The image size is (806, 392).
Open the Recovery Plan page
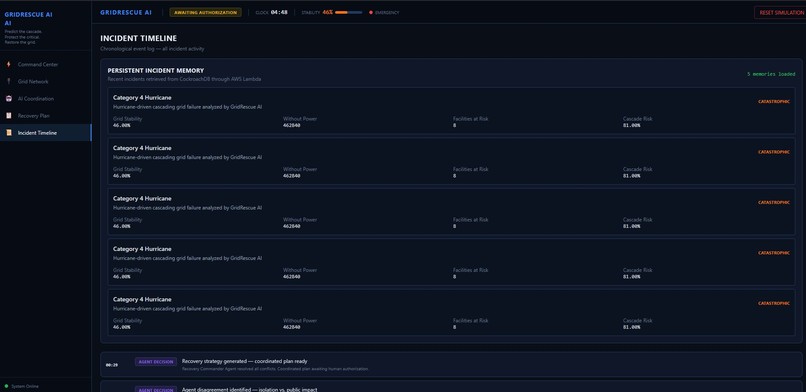pos(46,116)
